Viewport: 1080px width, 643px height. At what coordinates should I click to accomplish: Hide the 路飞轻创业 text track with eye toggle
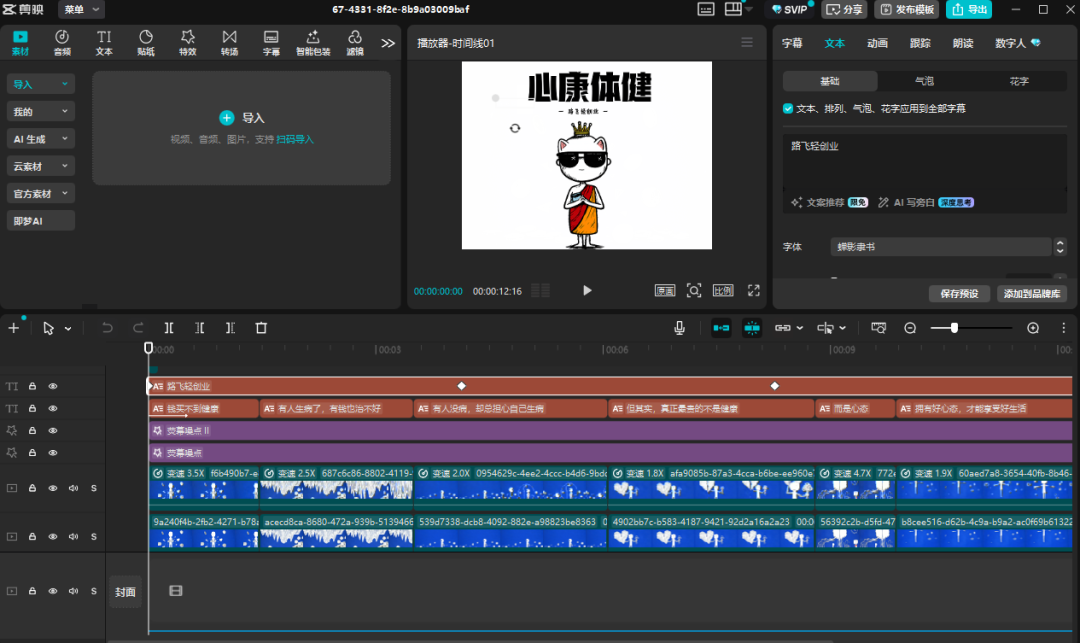point(52,386)
